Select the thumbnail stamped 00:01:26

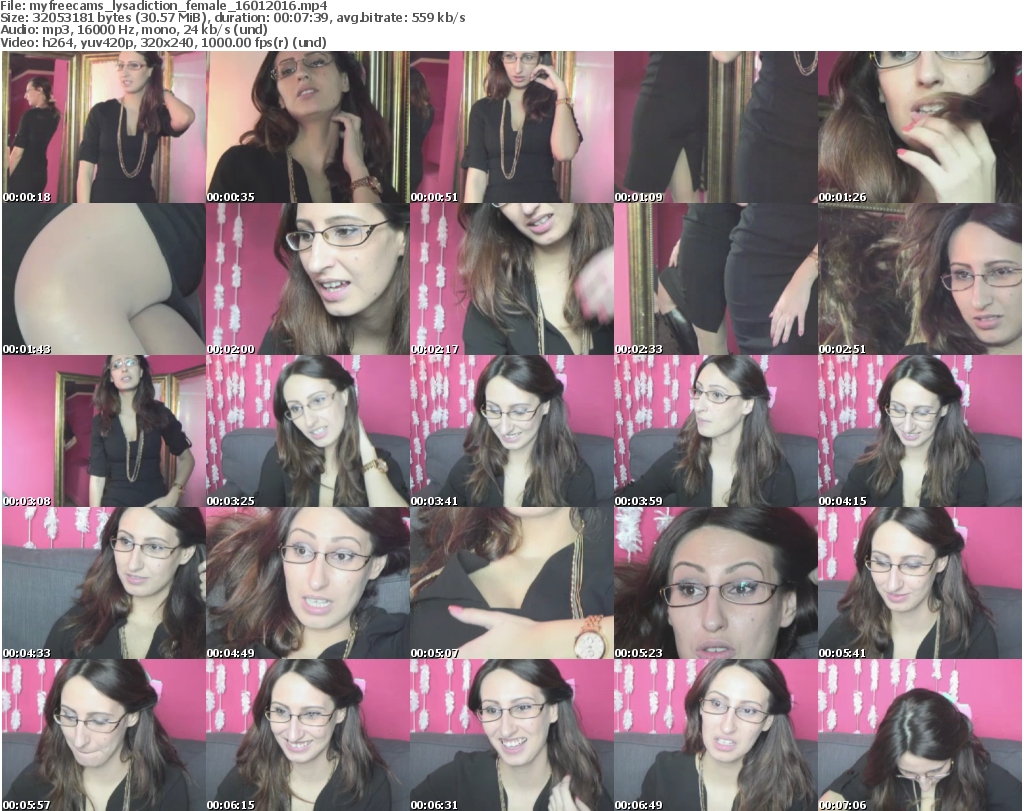click(920, 127)
